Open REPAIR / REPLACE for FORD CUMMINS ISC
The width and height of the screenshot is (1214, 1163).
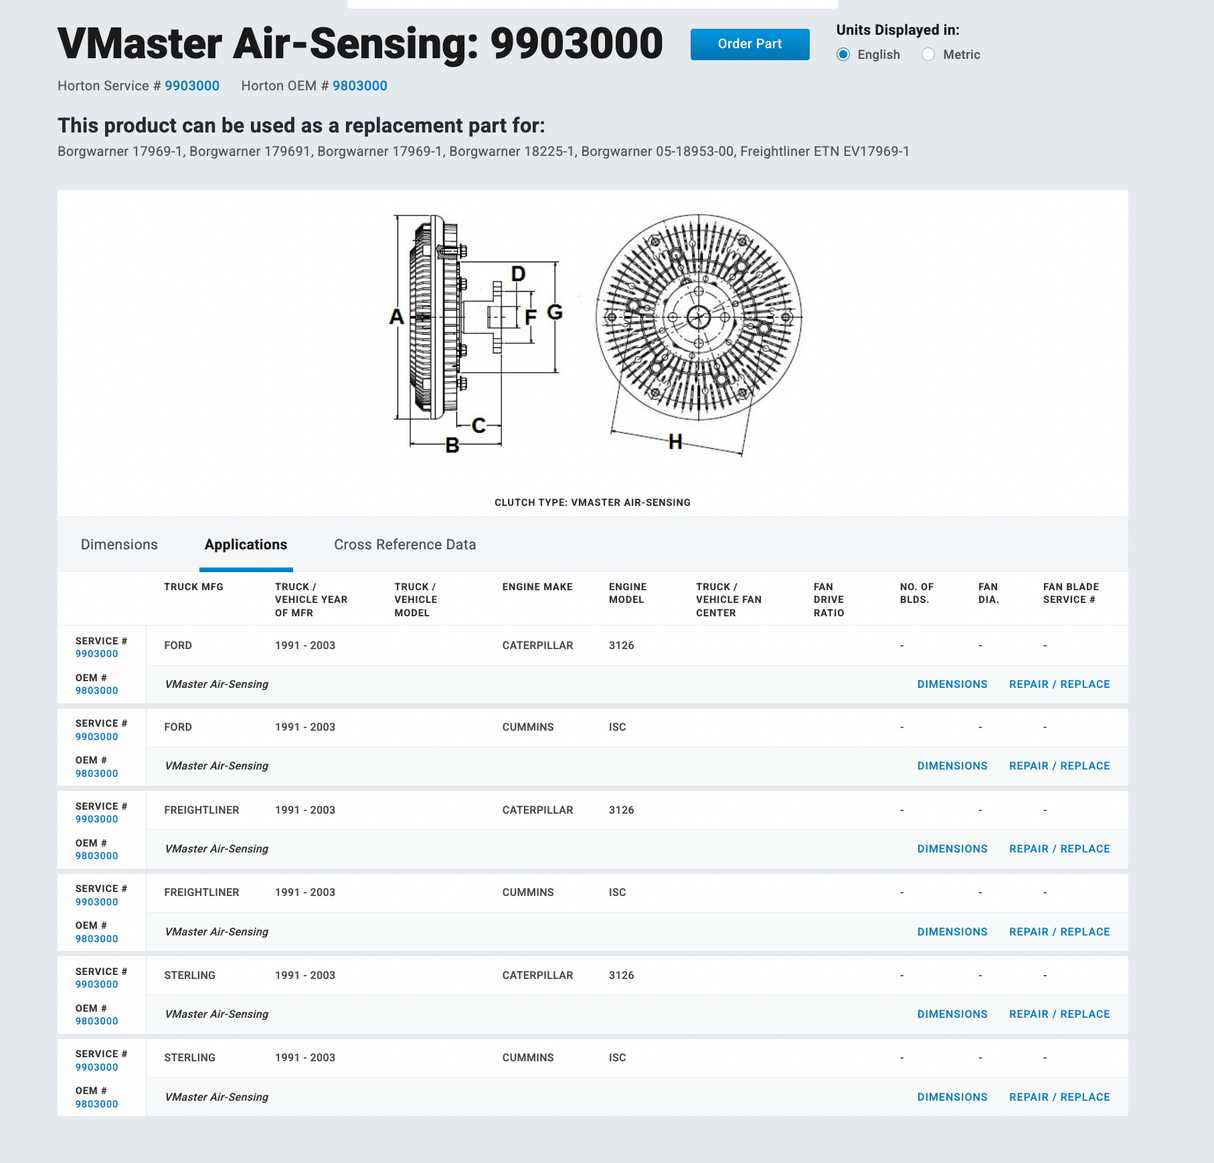(1059, 765)
